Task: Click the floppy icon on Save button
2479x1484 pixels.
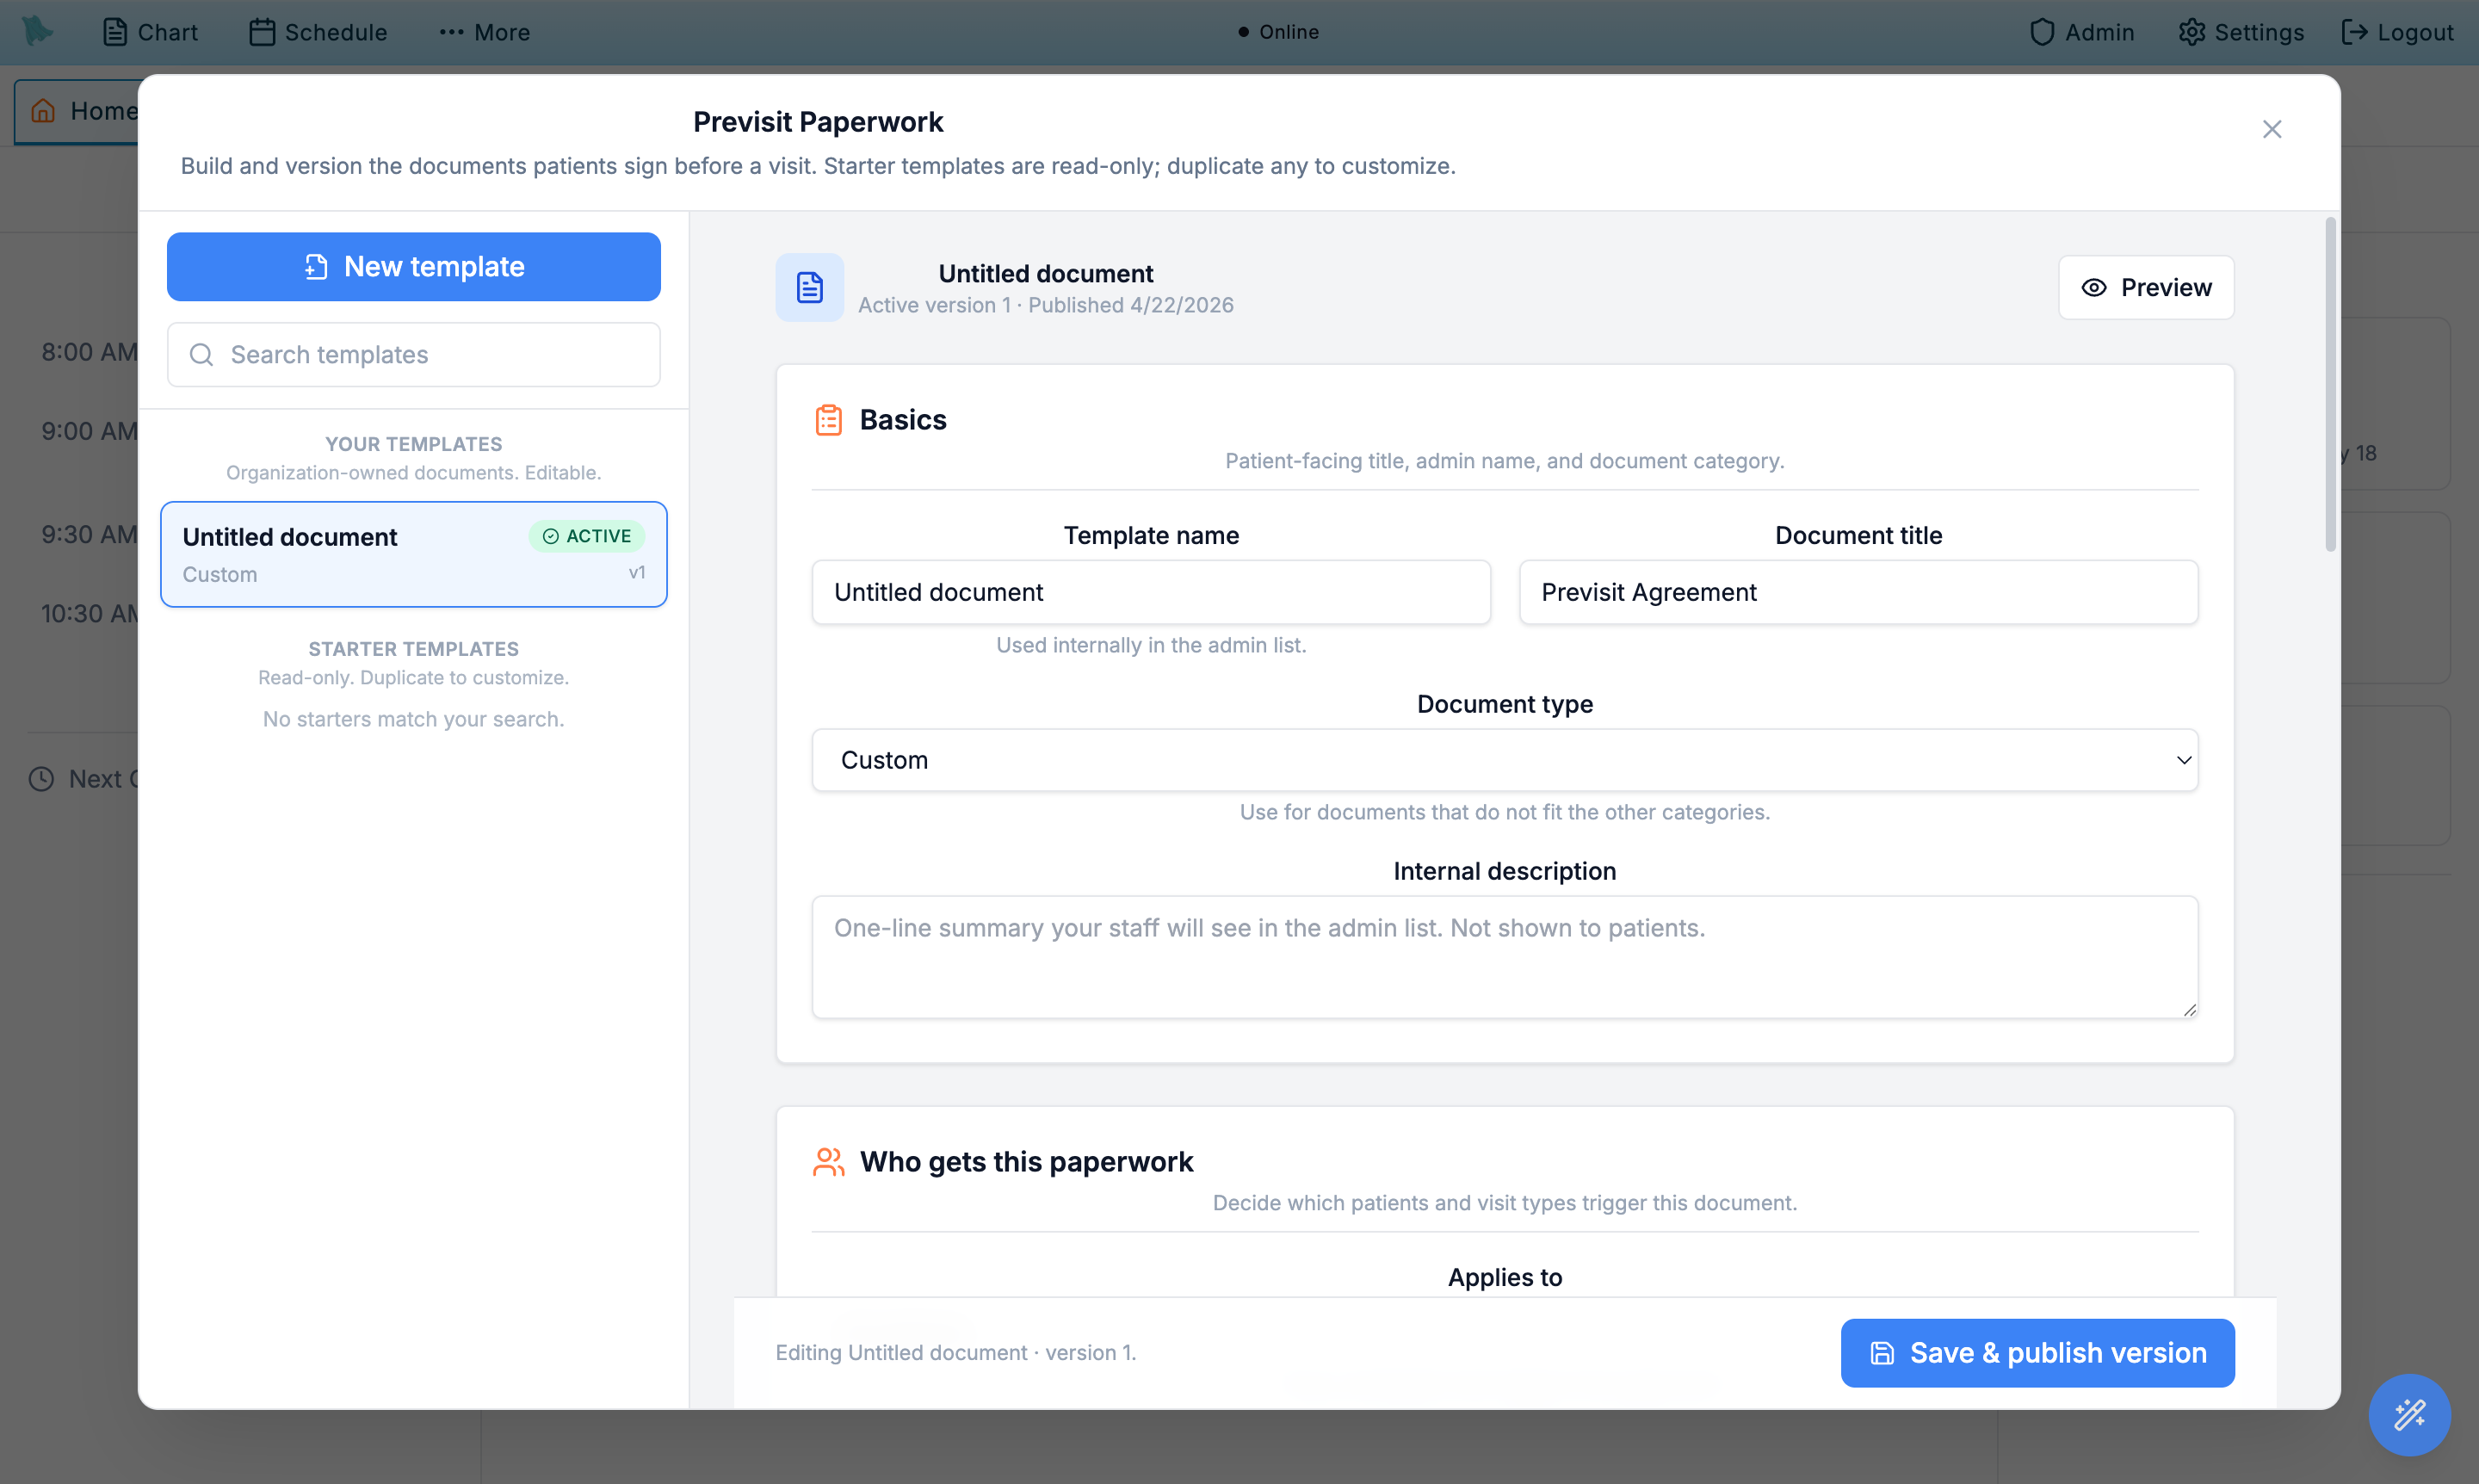Action: tap(1882, 1353)
